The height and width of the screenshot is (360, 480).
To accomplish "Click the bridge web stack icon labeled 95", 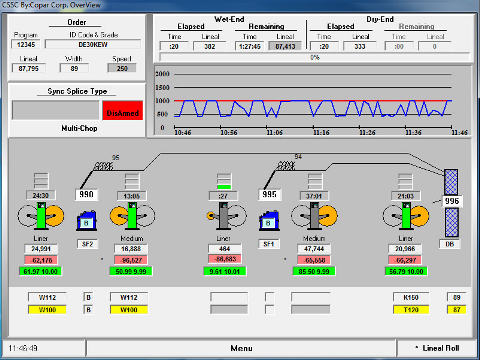I will click(104, 166).
